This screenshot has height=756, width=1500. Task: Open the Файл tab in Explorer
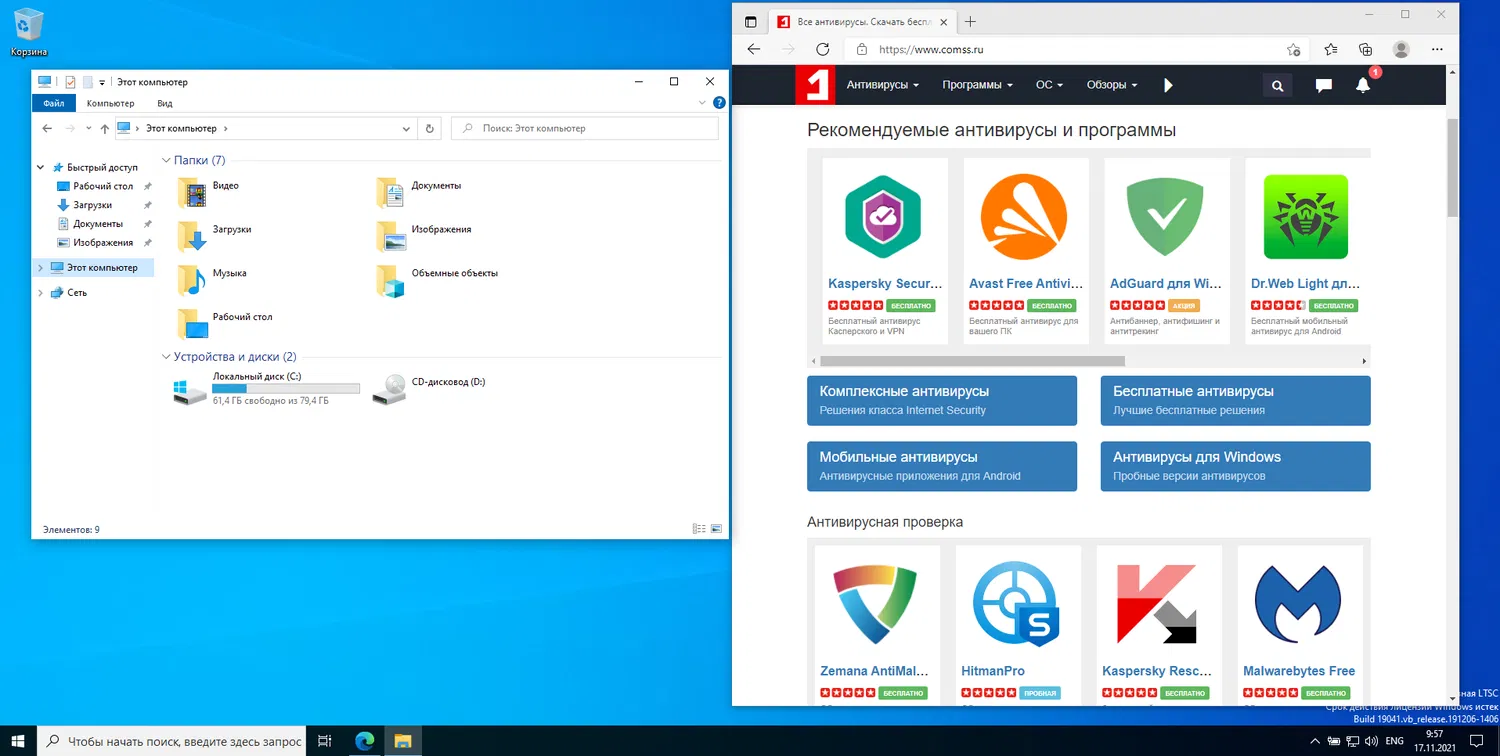pos(54,103)
